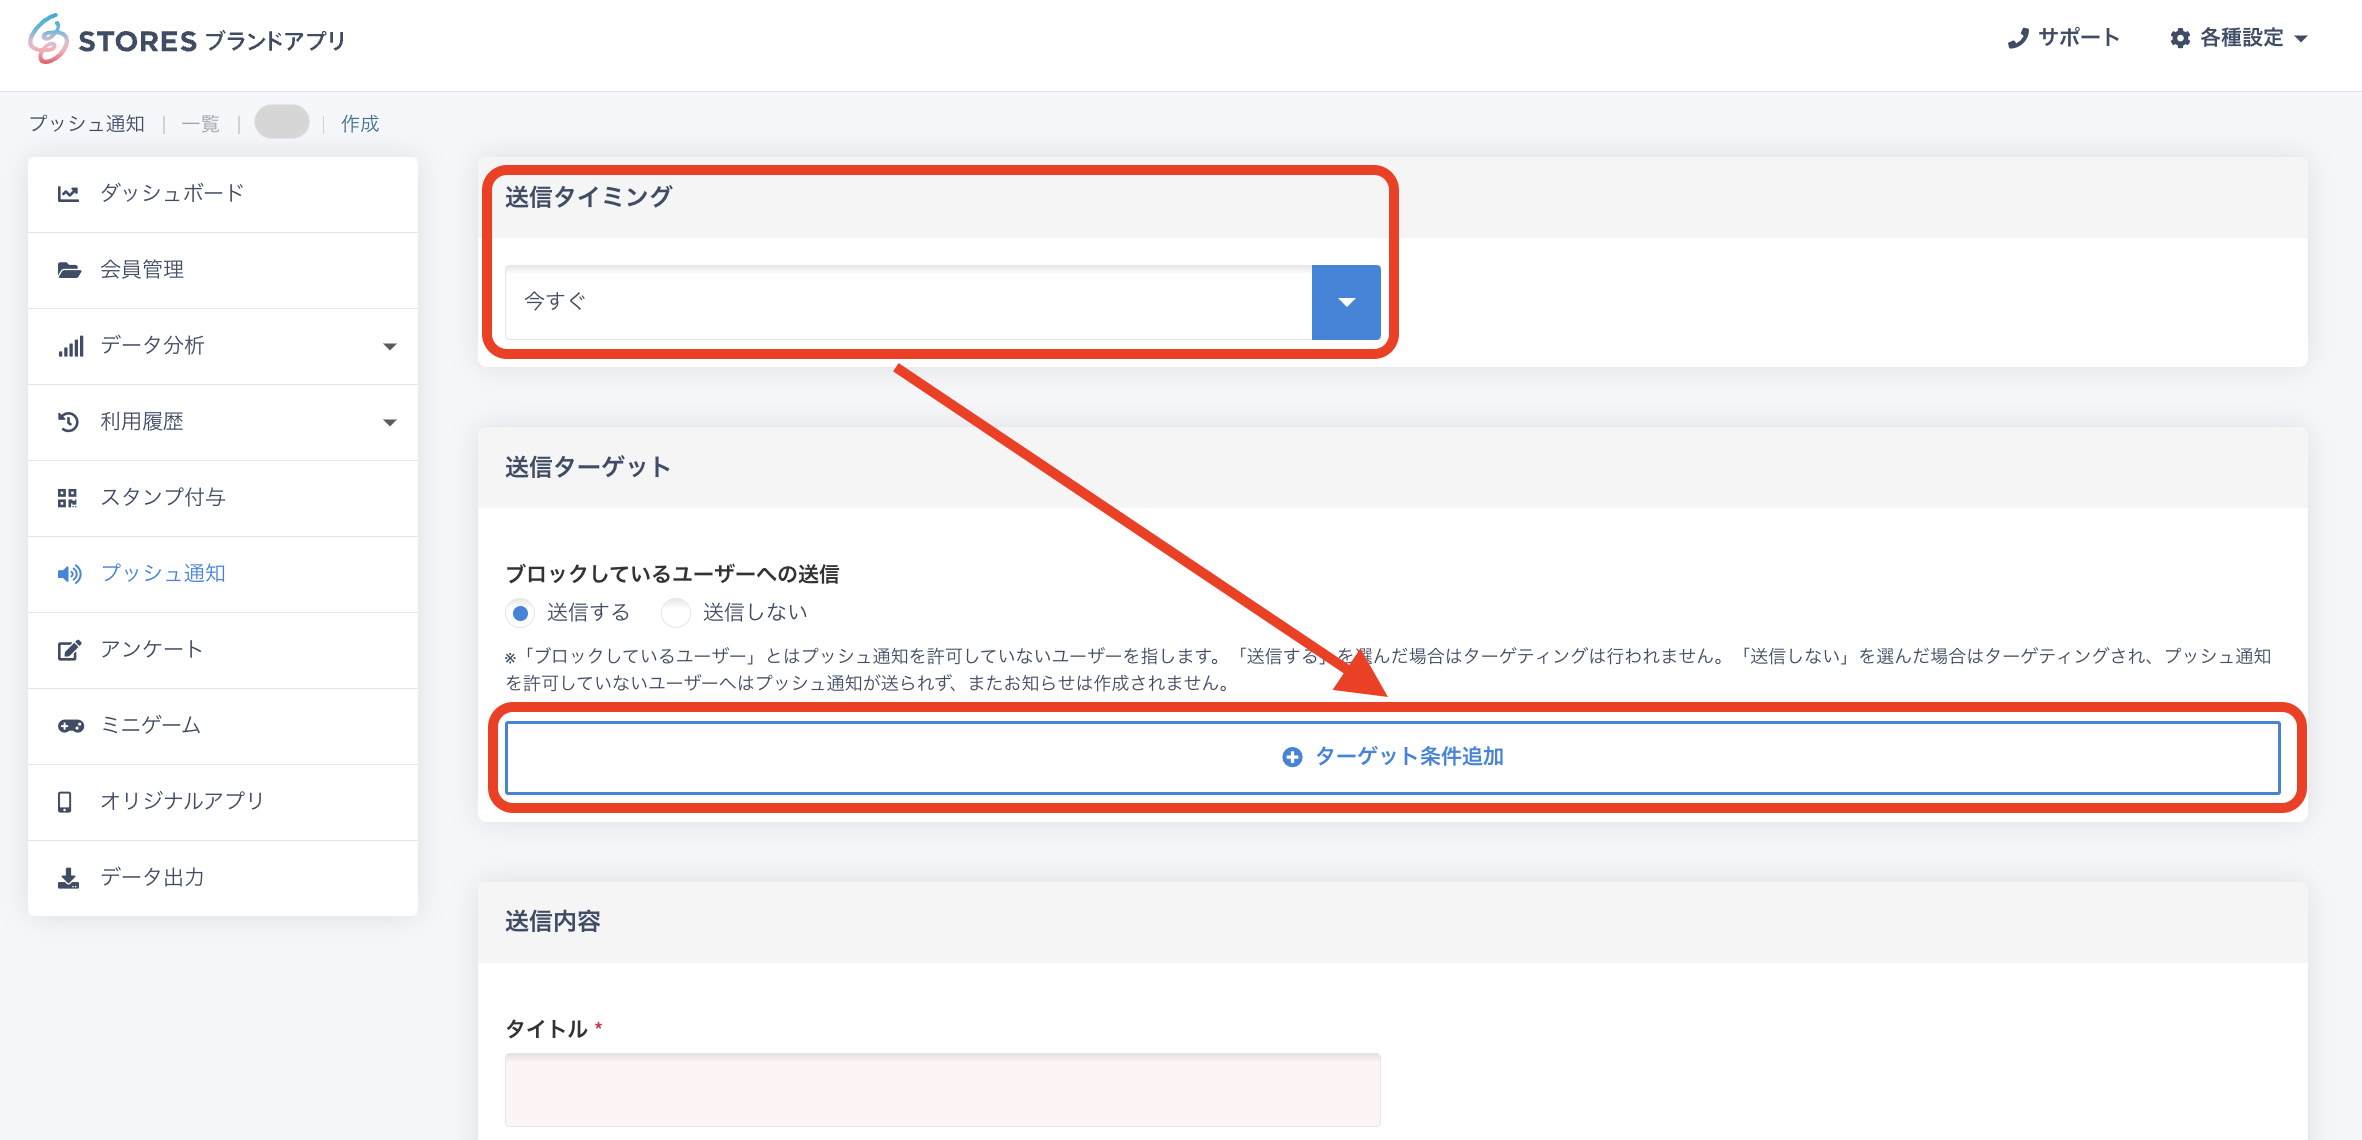This screenshot has width=2362, height=1140.
Task: Select the 送信しない radio button
Action: [x=676, y=613]
